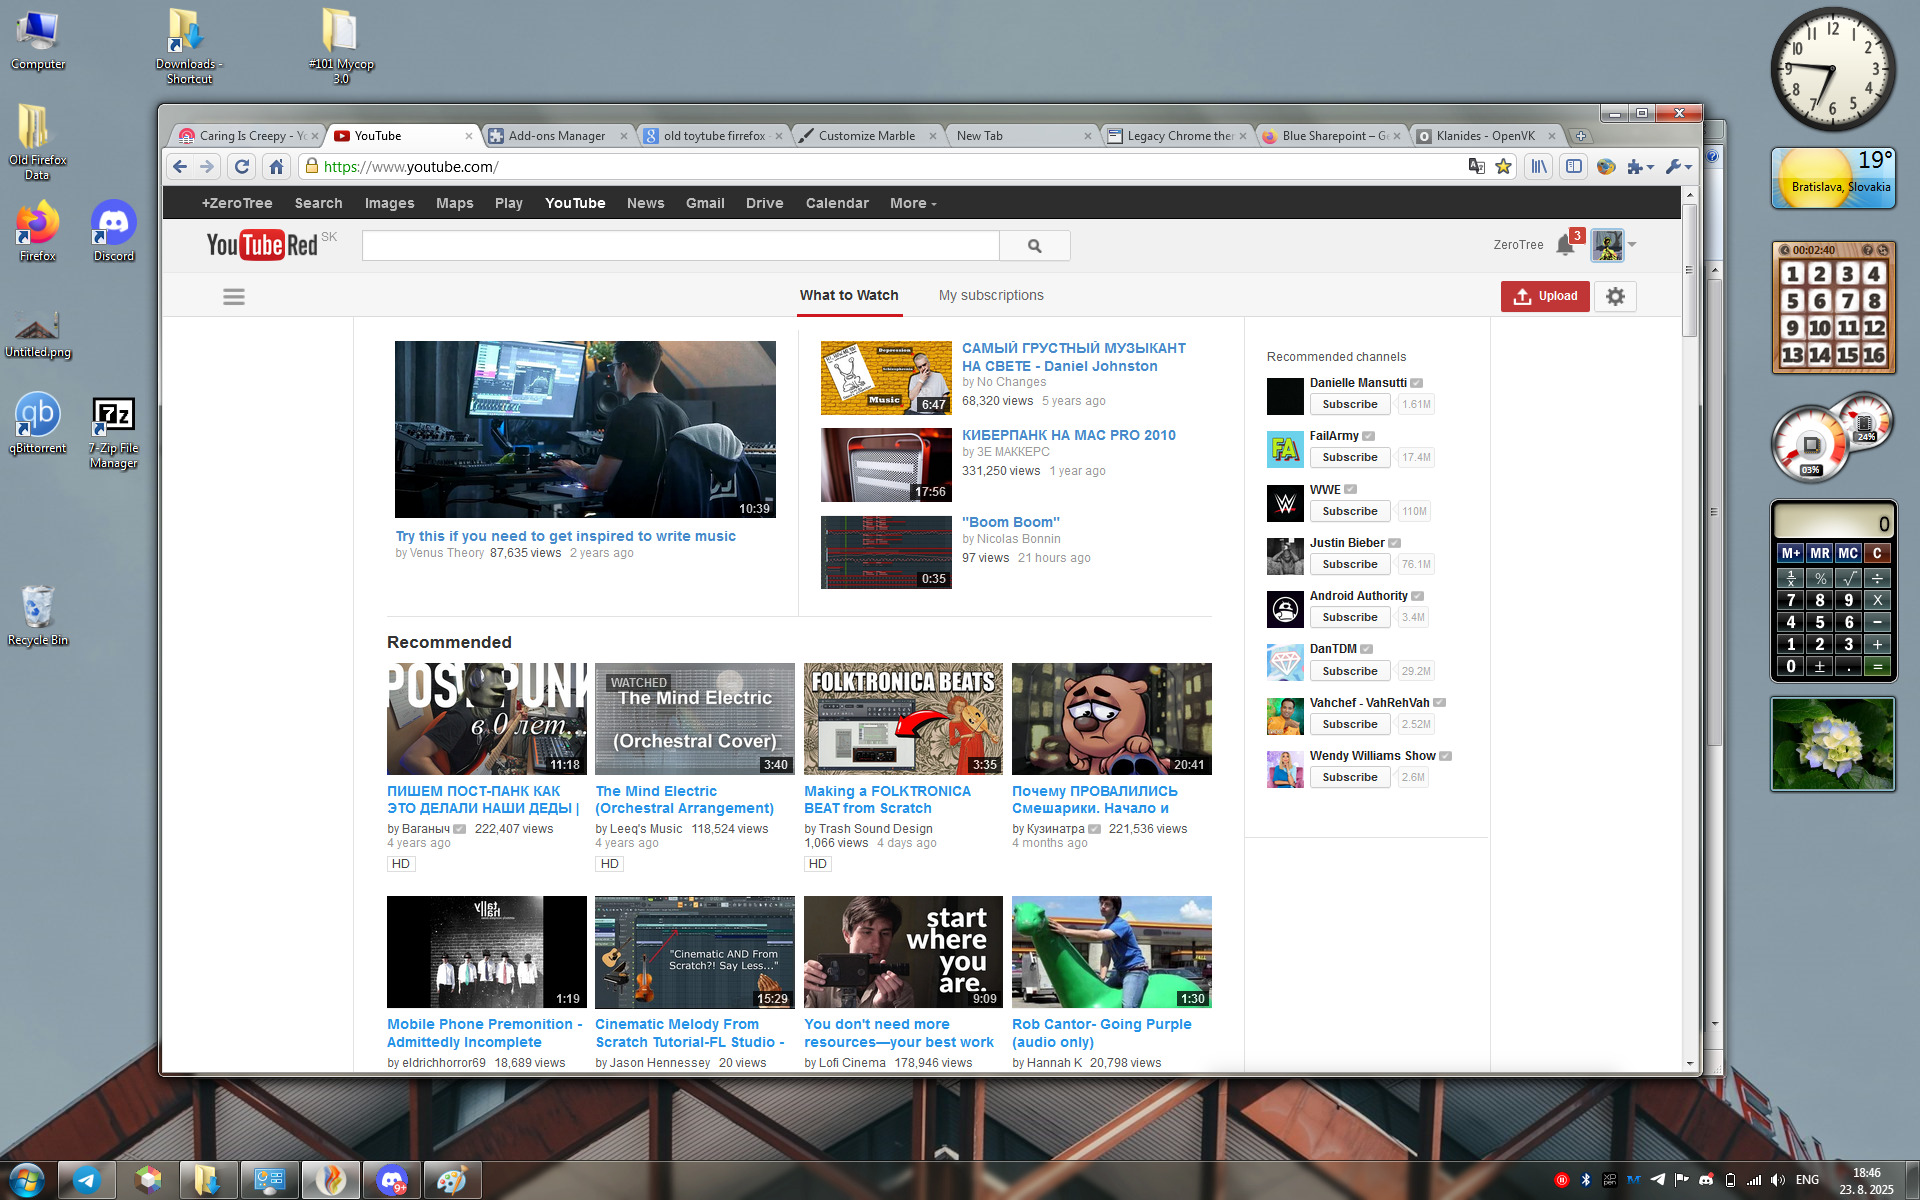Expand the account avatar dropdown arrow
Image resolution: width=1920 pixels, height=1200 pixels.
(x=1632, y=245)
